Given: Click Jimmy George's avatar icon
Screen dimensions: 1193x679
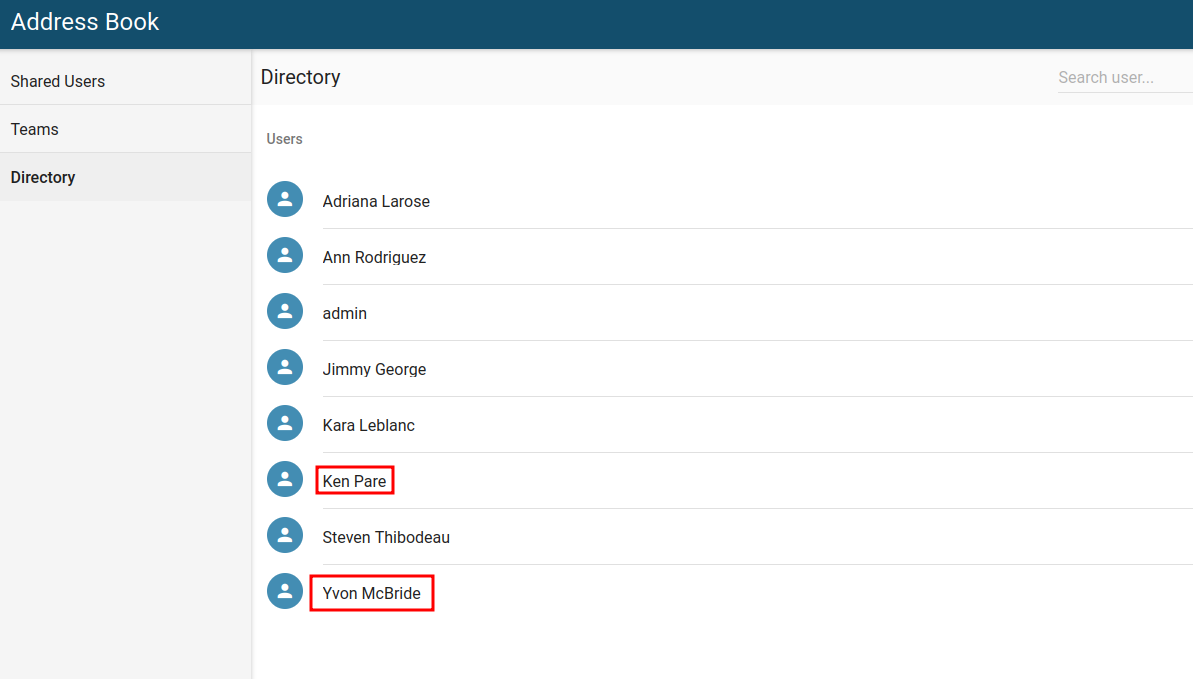Looking at the screenshot, I should (285, 367).
